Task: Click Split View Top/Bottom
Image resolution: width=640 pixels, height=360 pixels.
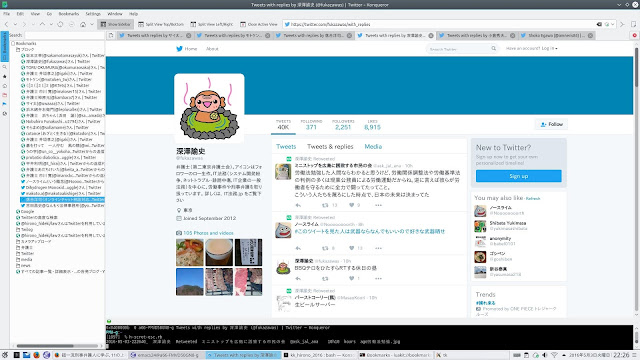Action: click(161, 24)
